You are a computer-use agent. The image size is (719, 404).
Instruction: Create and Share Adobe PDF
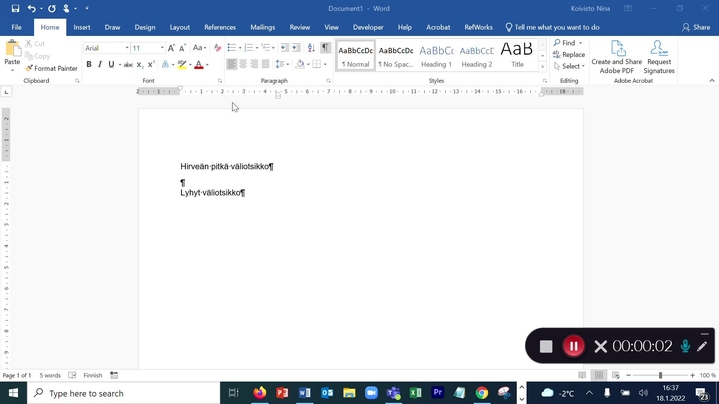(x=617, y=57)
